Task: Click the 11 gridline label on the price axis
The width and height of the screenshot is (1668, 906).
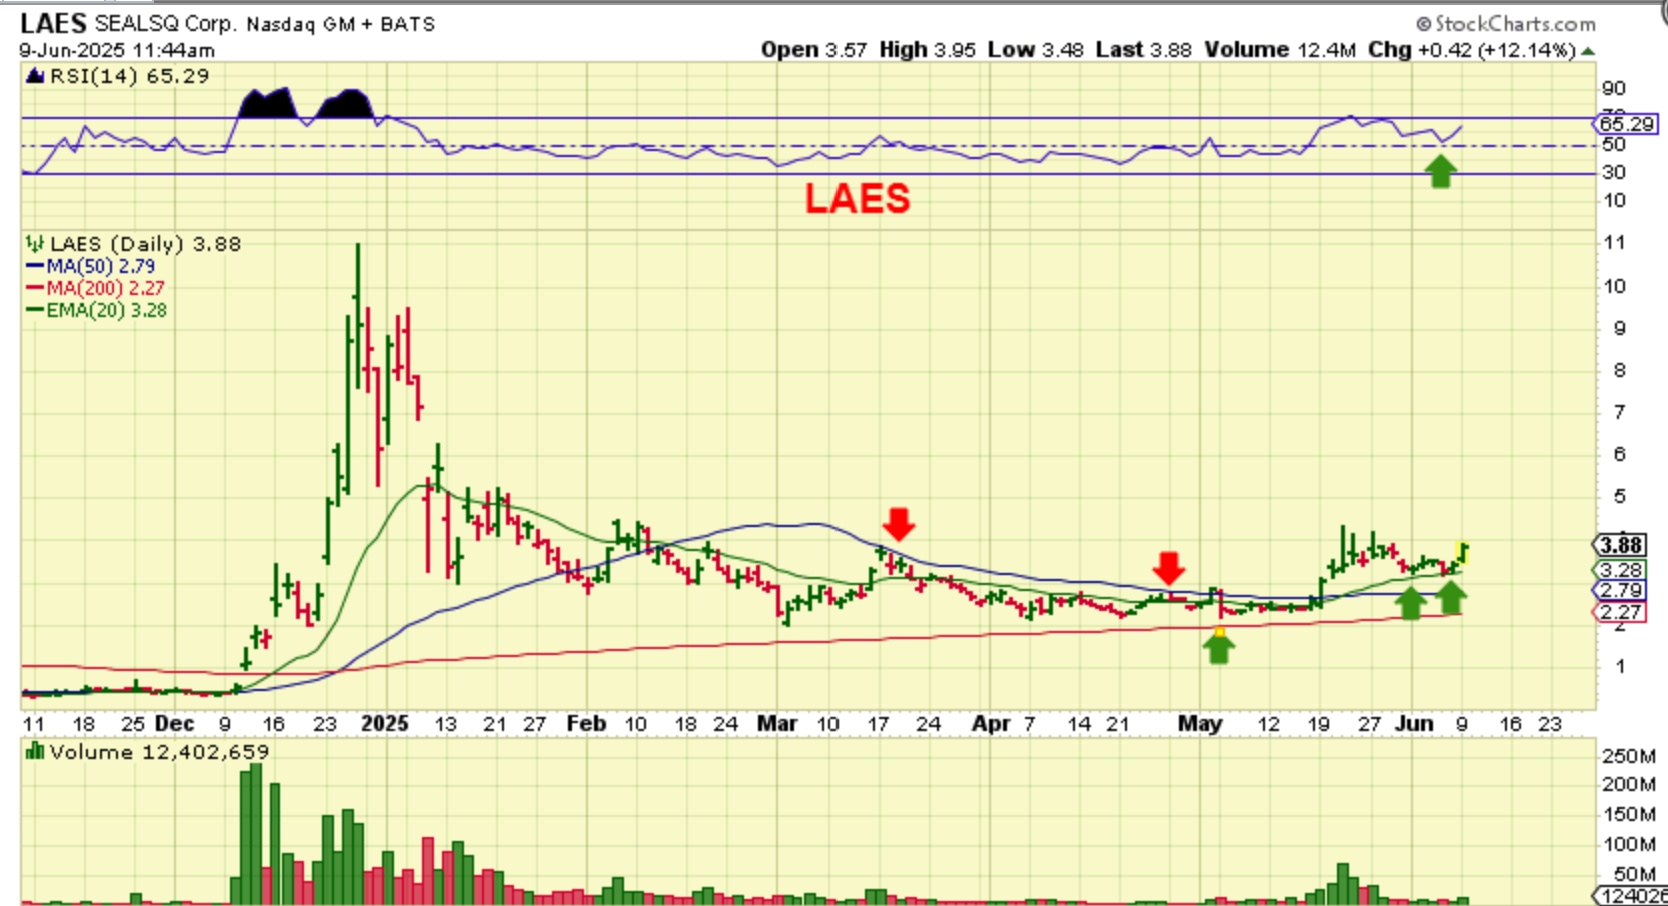Action: pos(1614,243)
